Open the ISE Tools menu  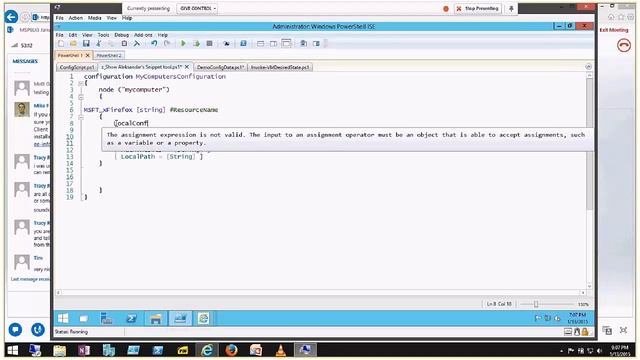[103, 35]
